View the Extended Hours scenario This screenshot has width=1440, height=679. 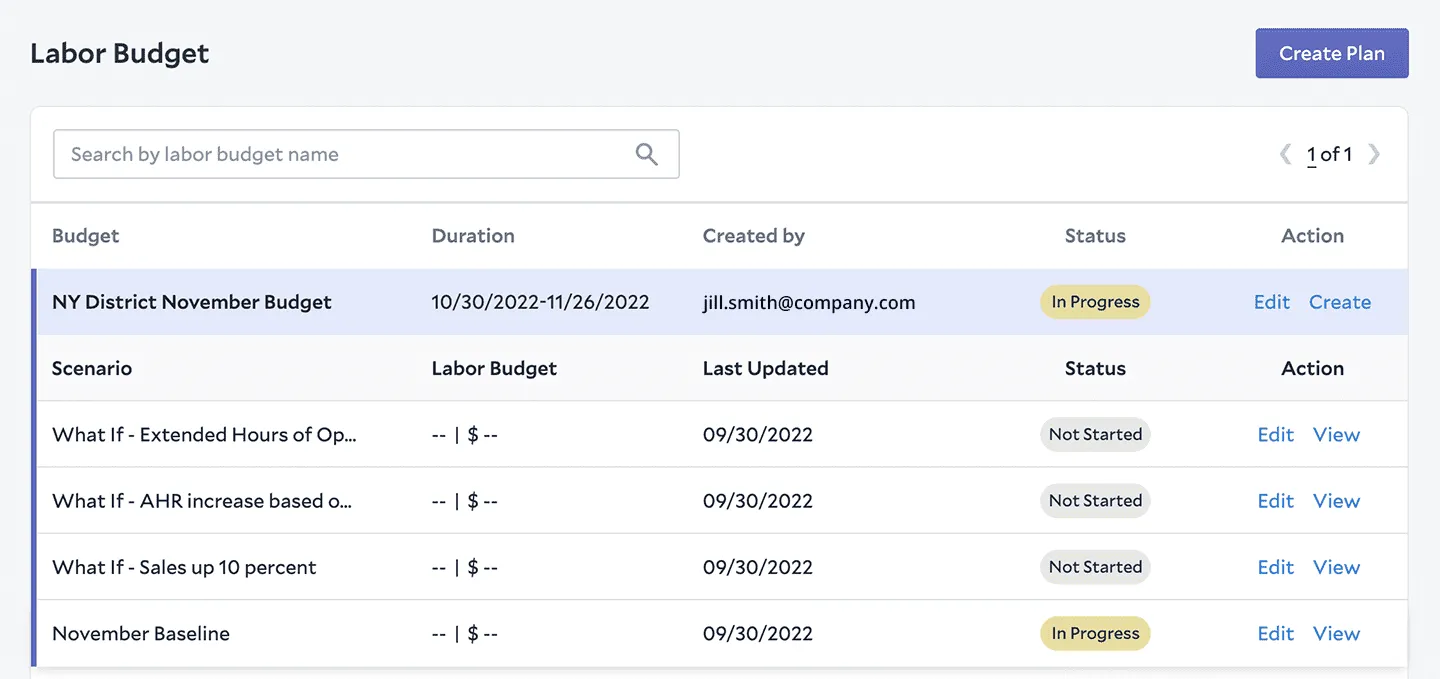tap(1336, 434)
